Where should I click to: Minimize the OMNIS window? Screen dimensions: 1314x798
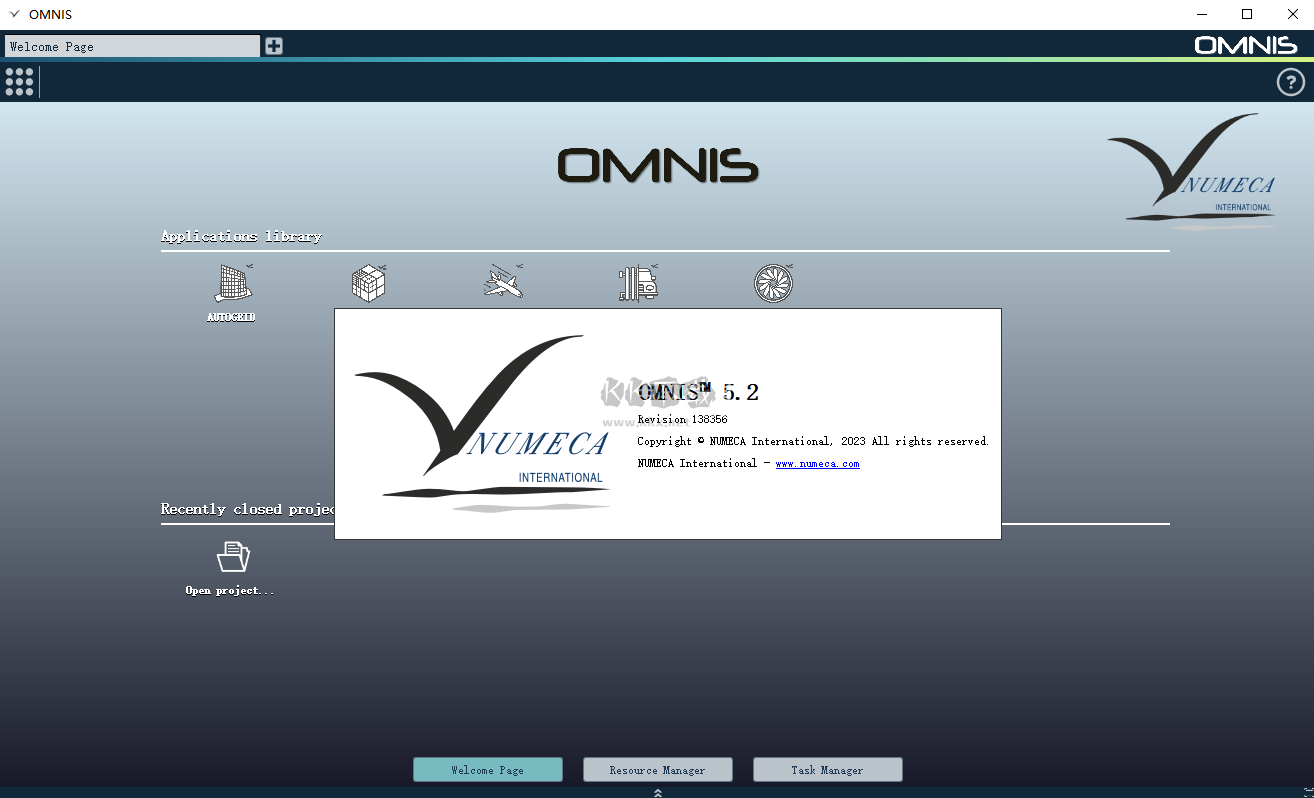(1201, 14)
